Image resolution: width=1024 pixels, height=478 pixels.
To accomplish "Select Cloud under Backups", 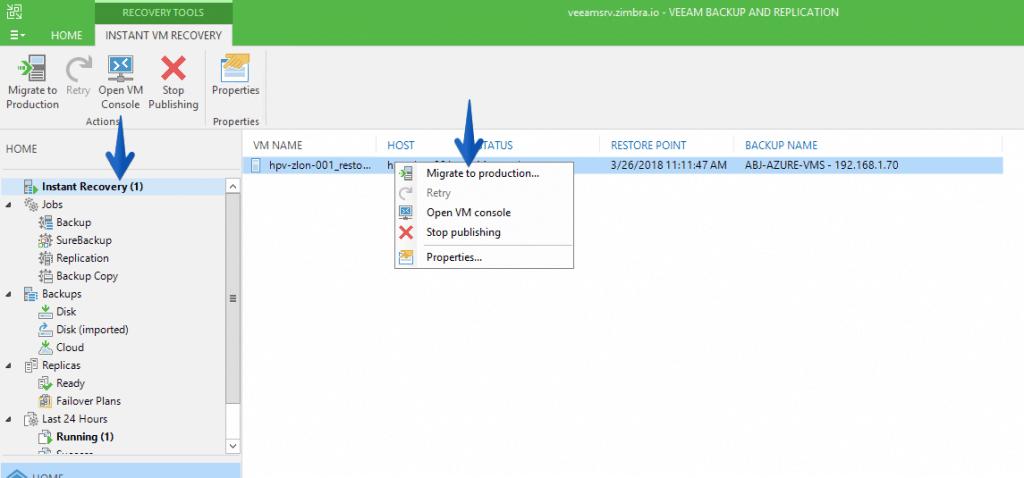I will tap(70, 347).
